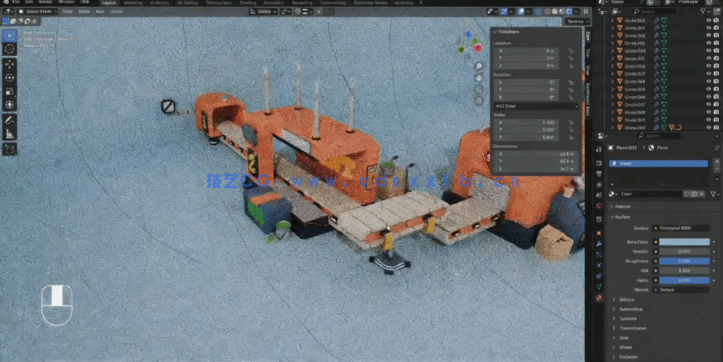
Task: Open the Render top menu
Action: click(x=45, y=2)
